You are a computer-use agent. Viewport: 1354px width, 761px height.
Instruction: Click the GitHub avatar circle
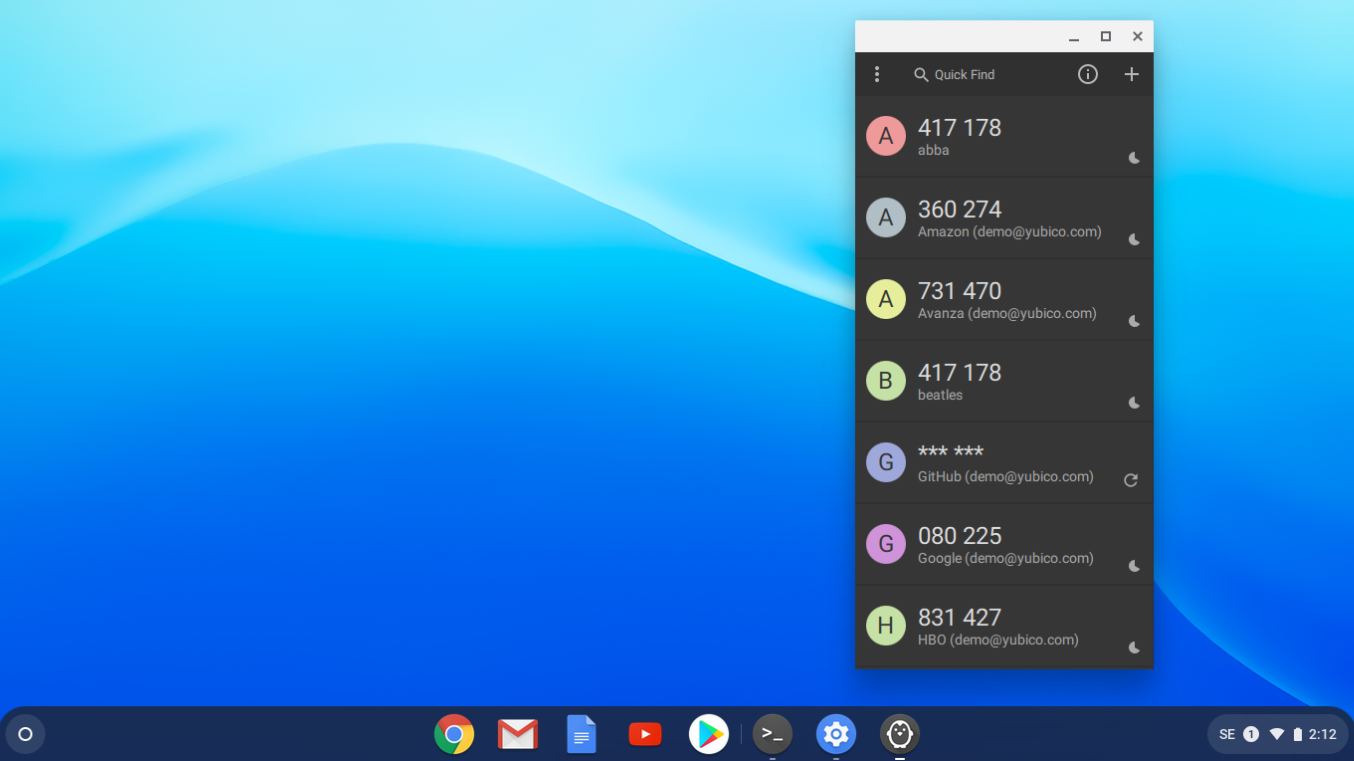886,462
